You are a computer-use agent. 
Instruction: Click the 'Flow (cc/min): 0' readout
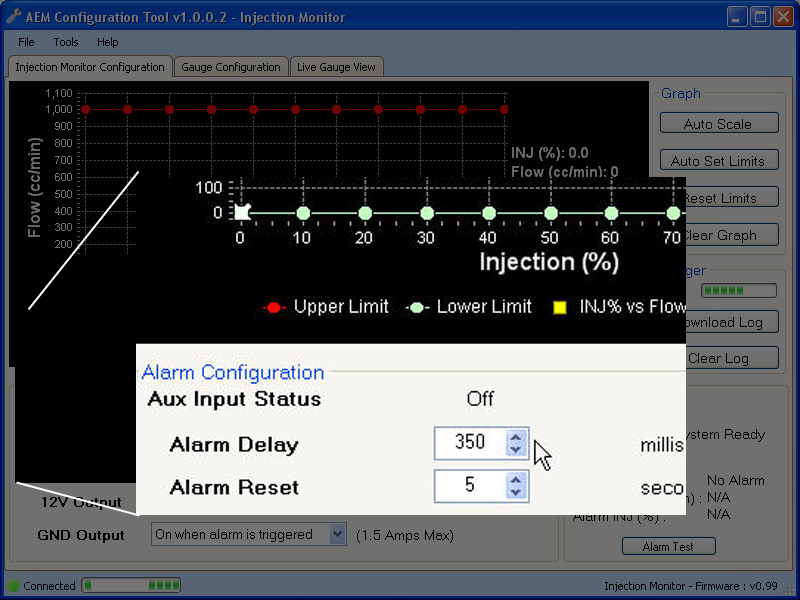tap(564, 171)
